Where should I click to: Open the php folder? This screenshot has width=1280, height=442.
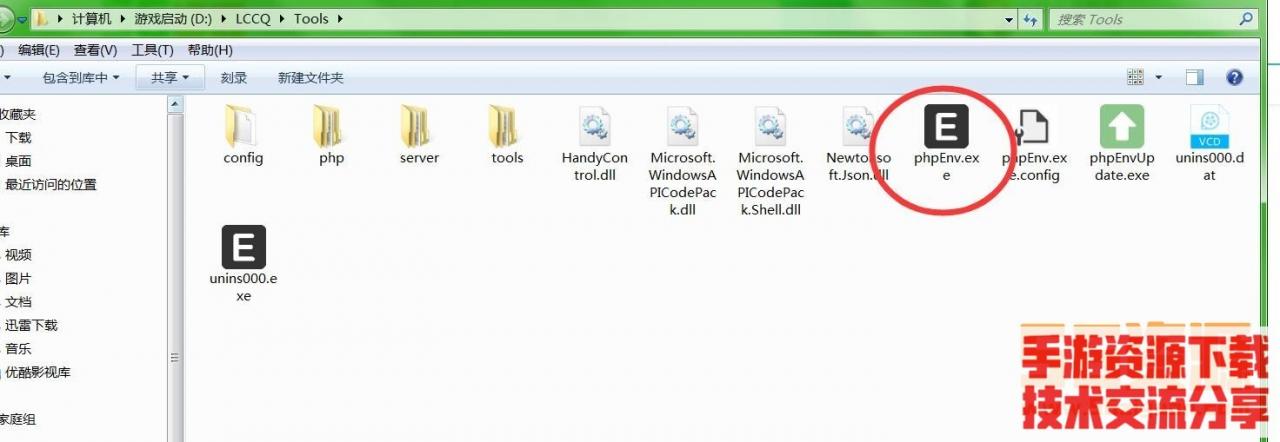pos(331,128)
